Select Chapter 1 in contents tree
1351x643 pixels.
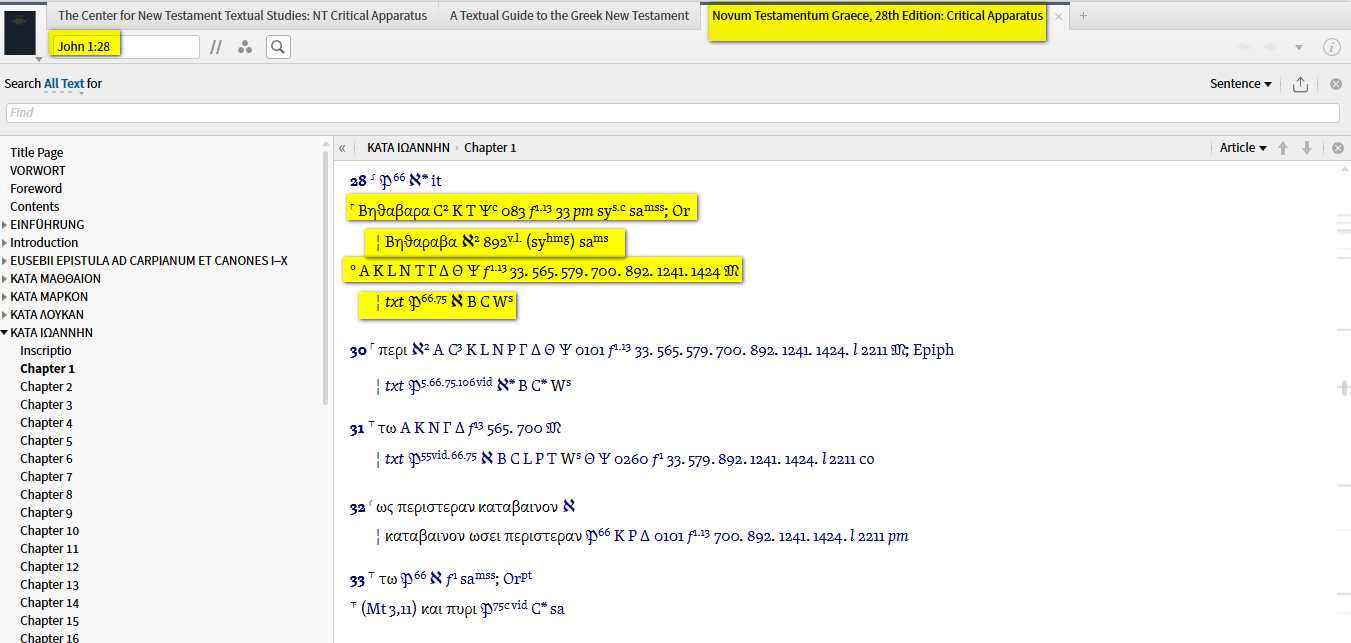(x=47, y=369)
